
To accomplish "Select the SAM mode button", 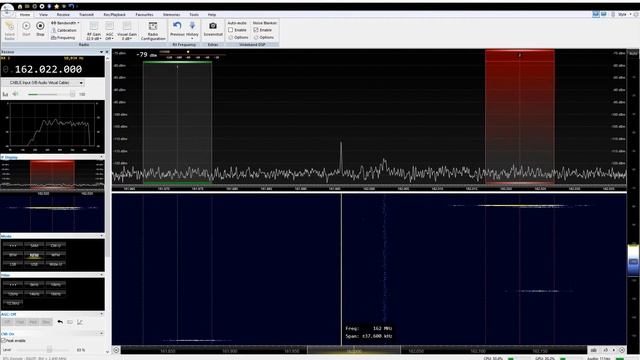I will pos(34,245).
